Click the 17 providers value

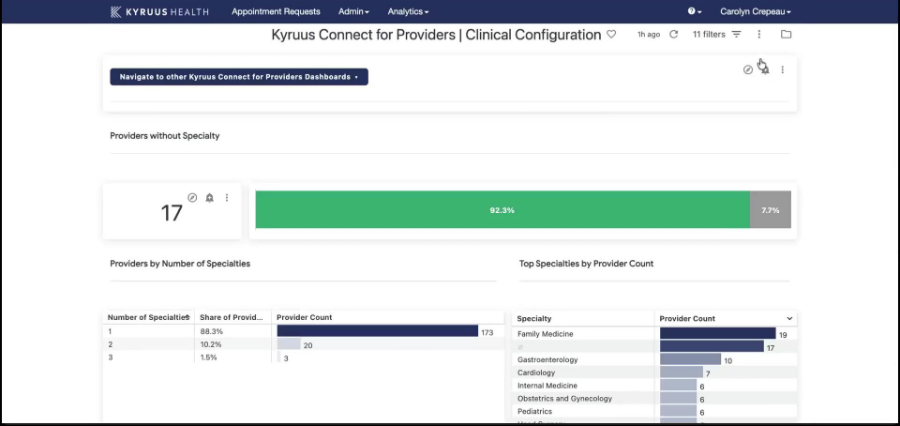click(x=171, y=214)
